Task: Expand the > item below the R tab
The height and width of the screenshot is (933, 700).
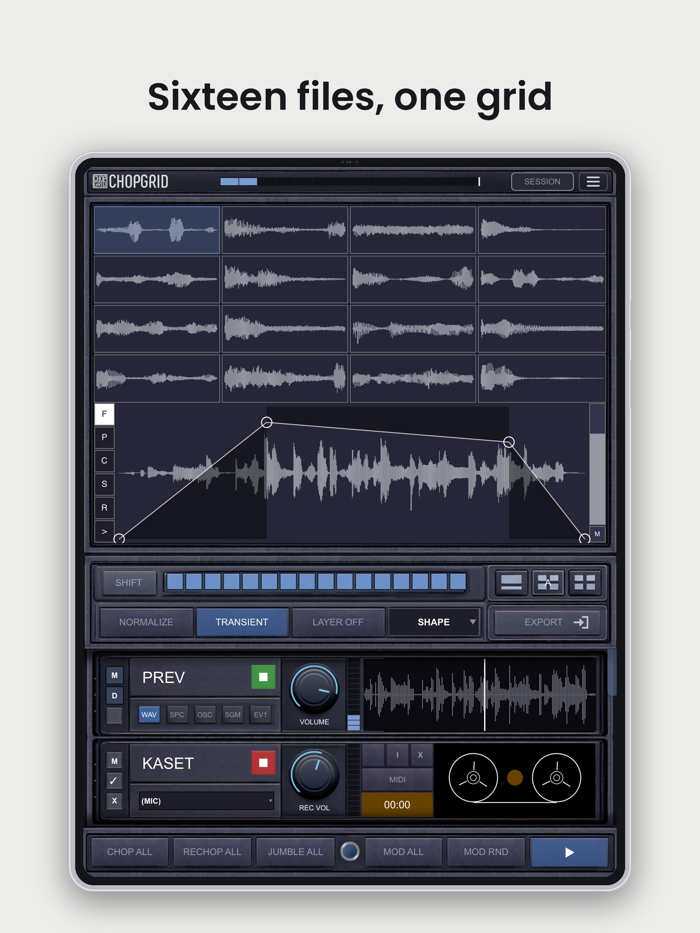Action: pyautogui.click(x=104, y=531)
